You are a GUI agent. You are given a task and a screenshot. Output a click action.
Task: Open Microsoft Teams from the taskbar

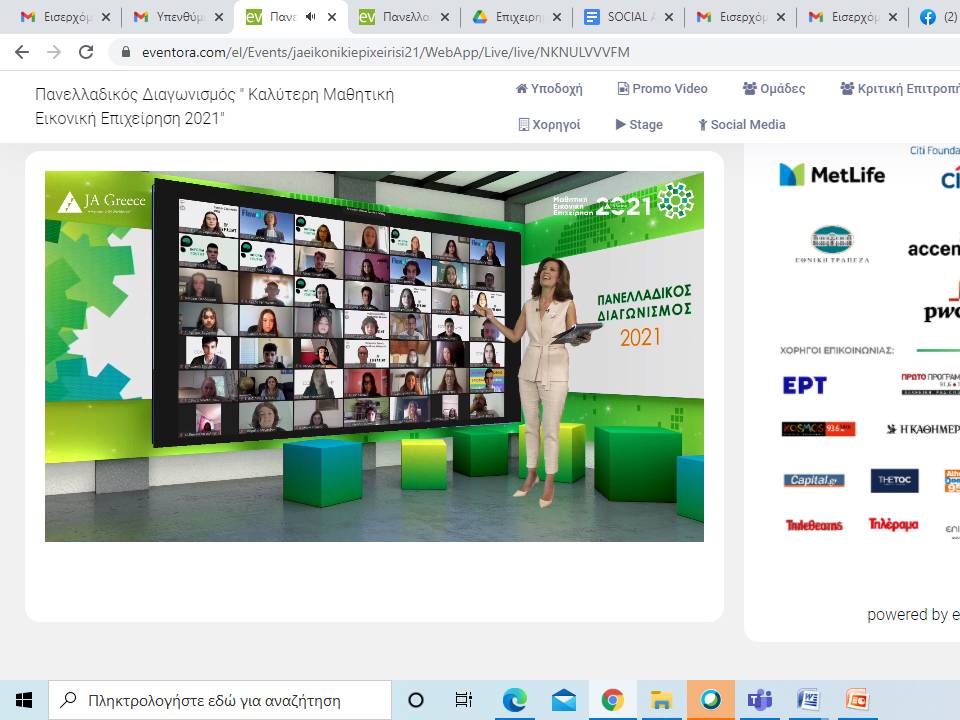759,699
